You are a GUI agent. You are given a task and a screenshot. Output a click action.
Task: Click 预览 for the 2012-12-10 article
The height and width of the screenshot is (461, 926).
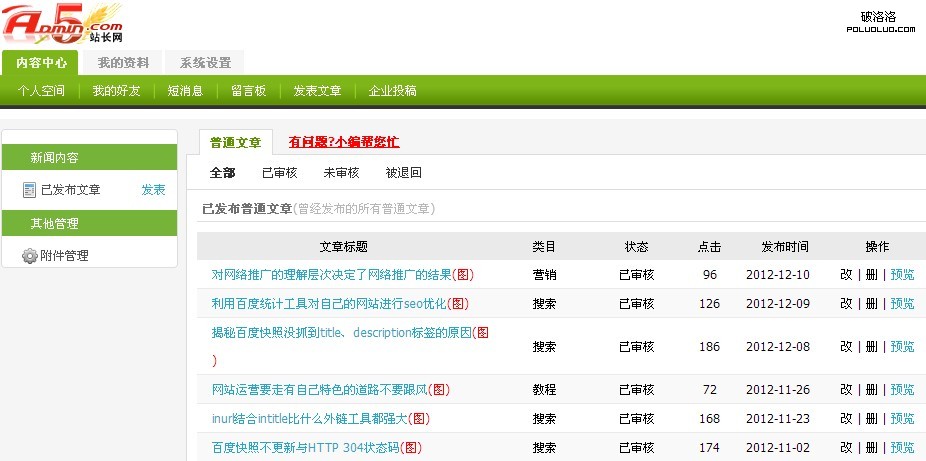click(x=902, y=275)
